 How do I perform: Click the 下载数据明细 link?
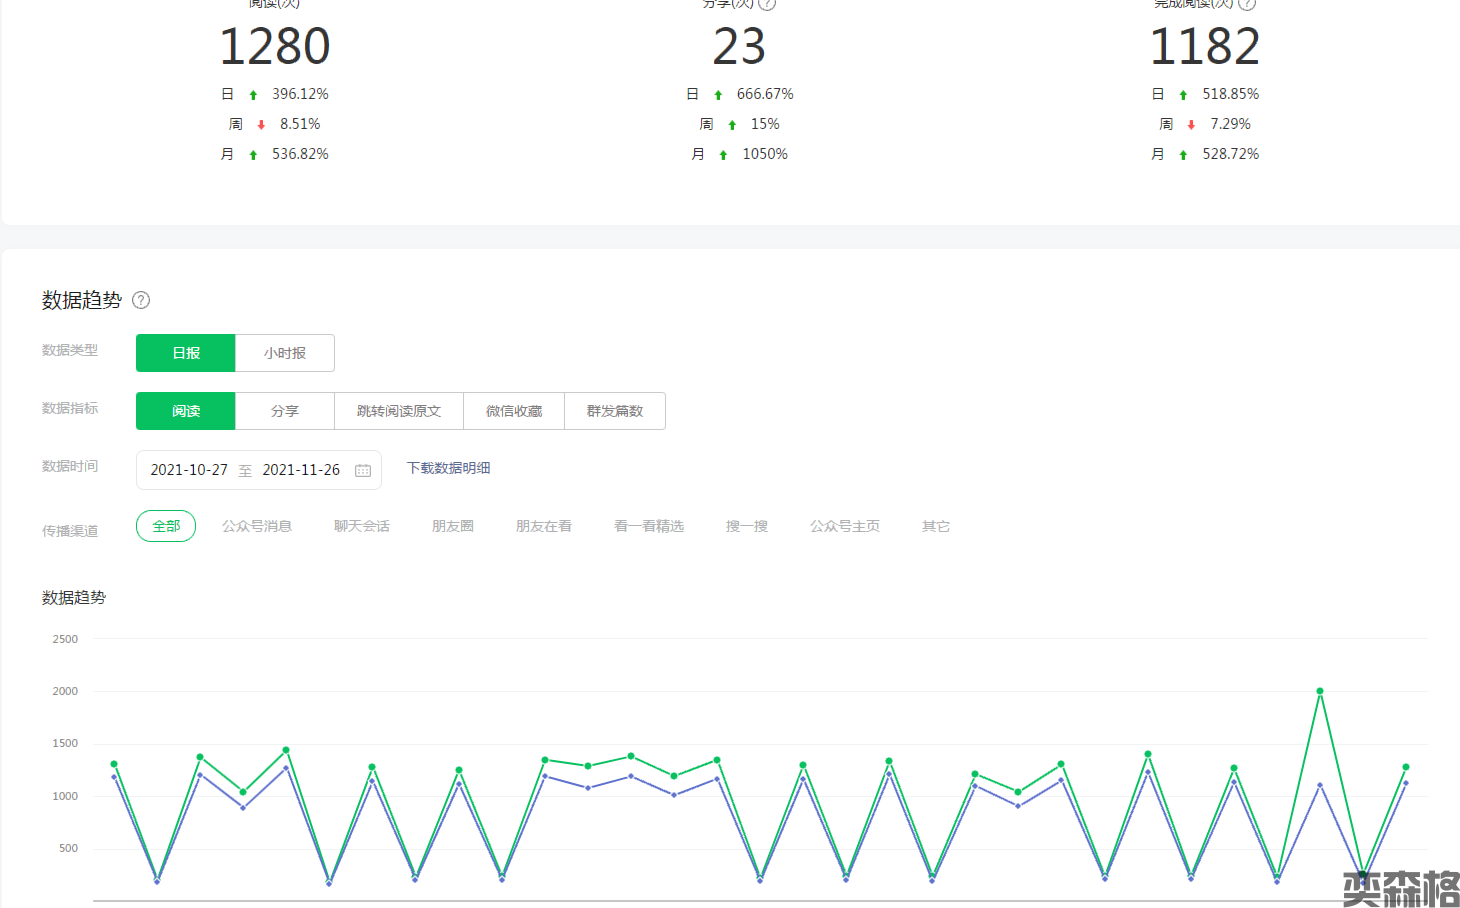click(x=448, y=468)
